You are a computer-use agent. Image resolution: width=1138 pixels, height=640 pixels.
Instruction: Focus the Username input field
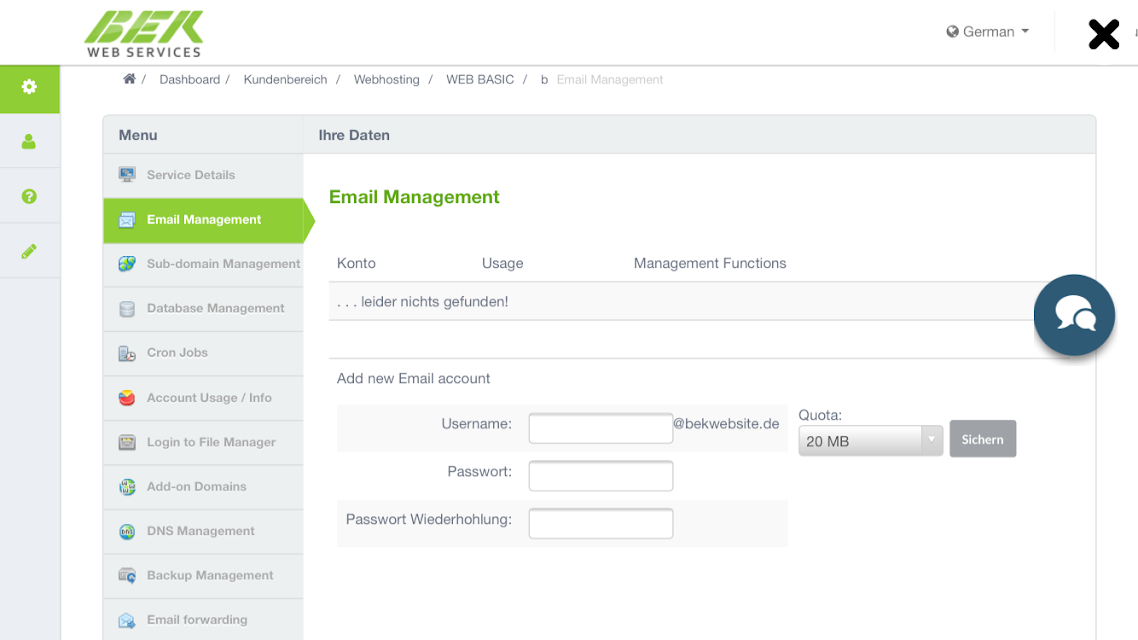[x=601, y=428]
